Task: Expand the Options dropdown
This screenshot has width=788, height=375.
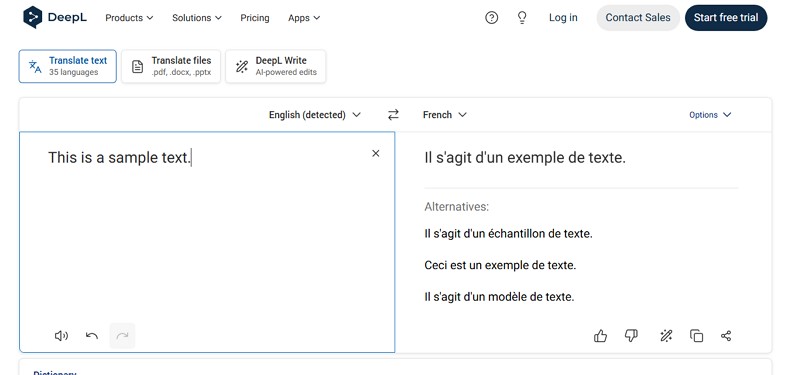Action: [x=710, y=115]
